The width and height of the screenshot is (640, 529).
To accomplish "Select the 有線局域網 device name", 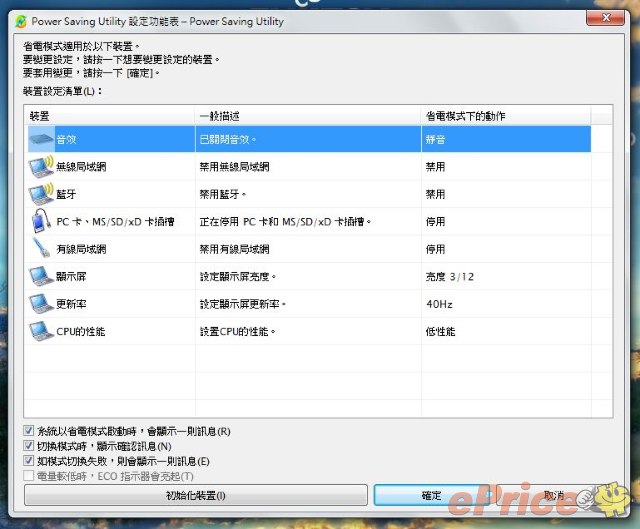I will click(81, 249).
